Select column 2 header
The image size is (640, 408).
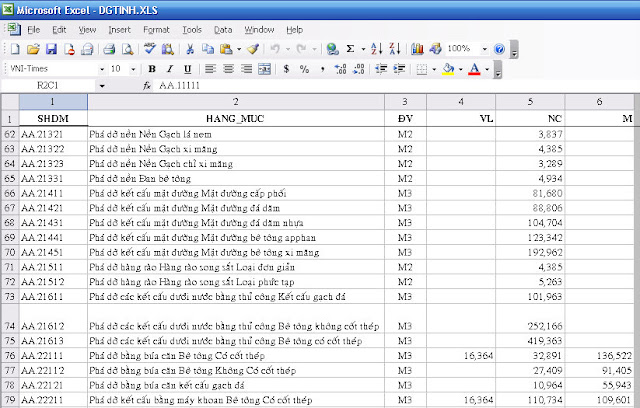[x=236, y=102]
